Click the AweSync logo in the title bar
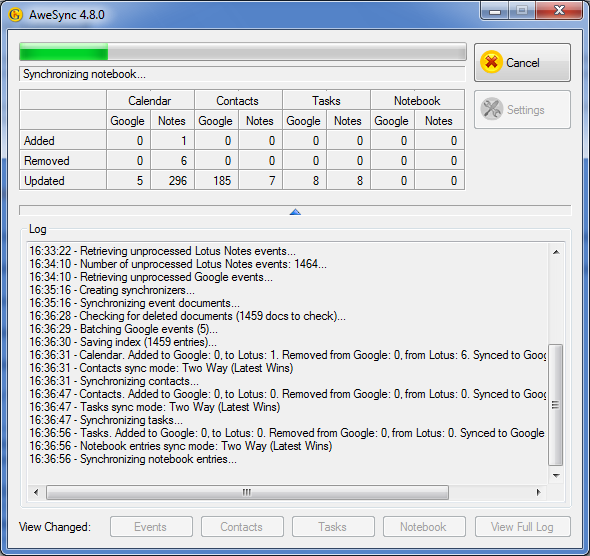This screenshot has width=590, height=556. click(x=15, y=15)
